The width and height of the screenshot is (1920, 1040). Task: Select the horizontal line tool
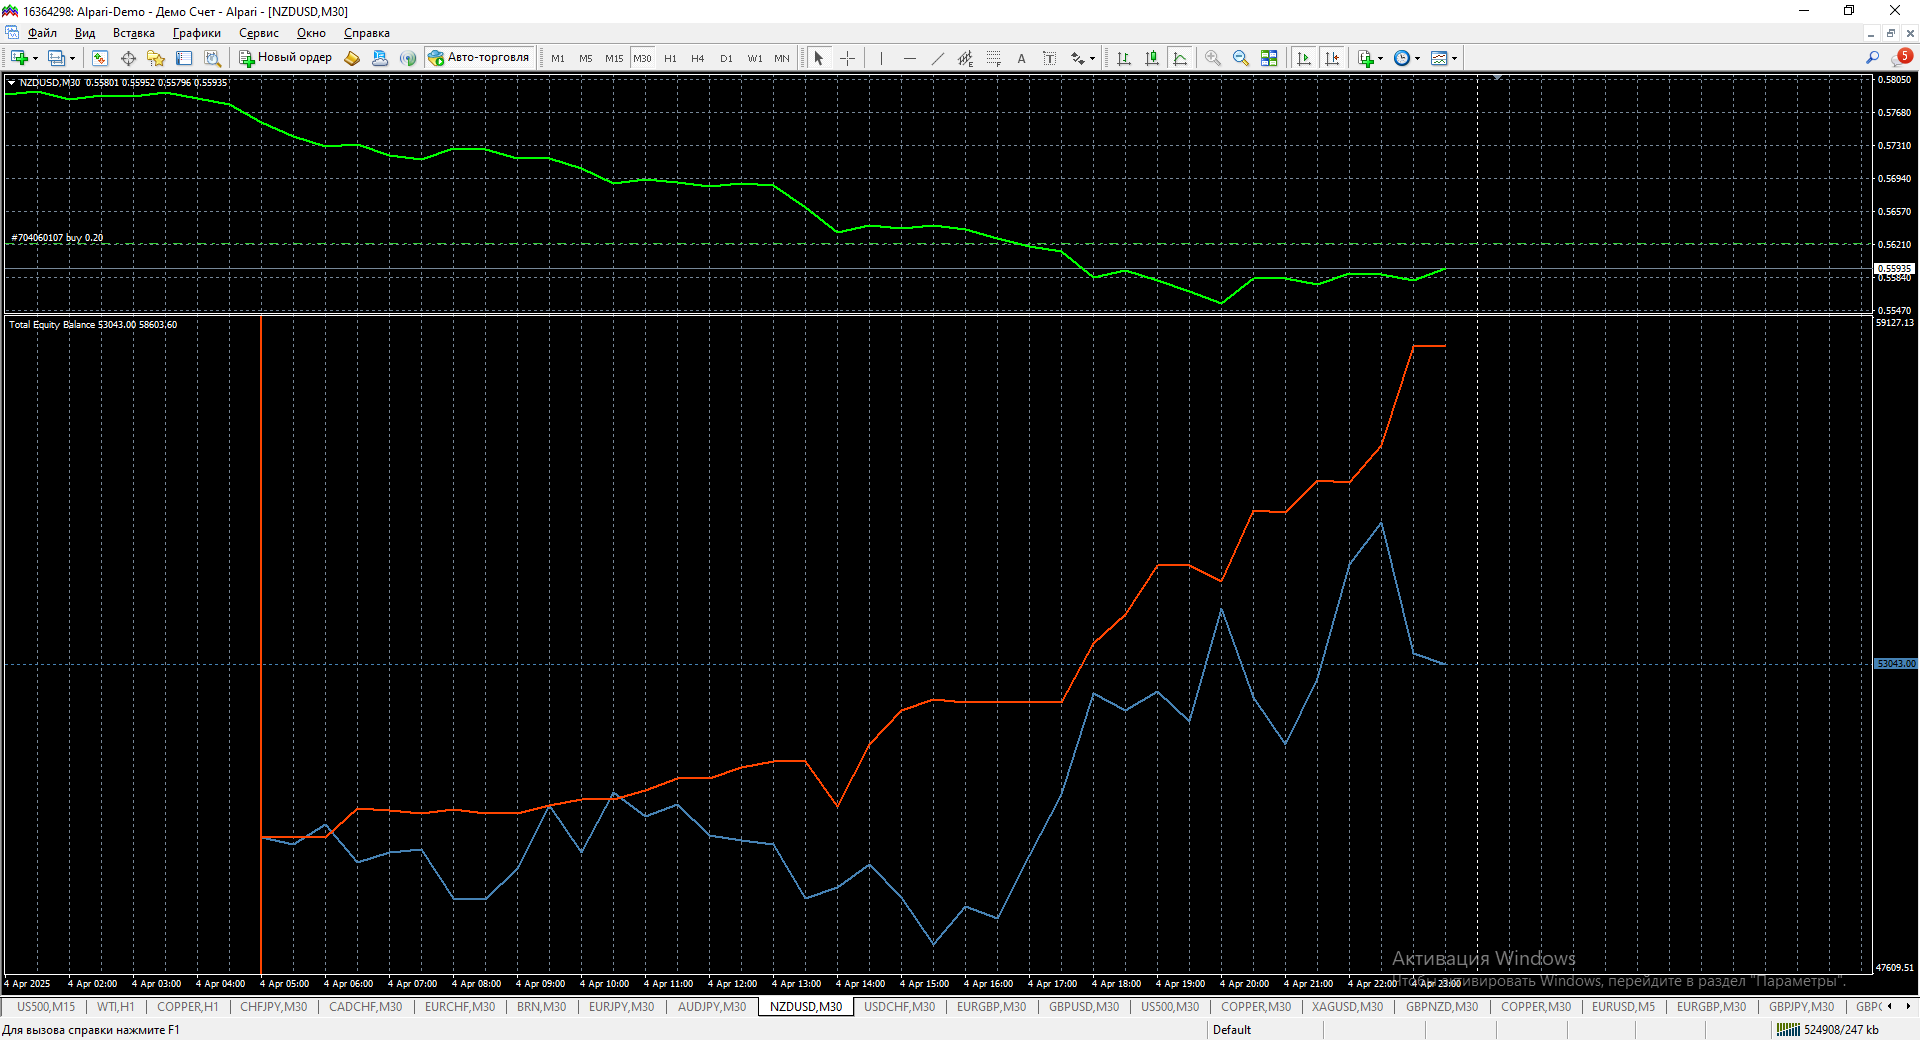tap(909, 58)
